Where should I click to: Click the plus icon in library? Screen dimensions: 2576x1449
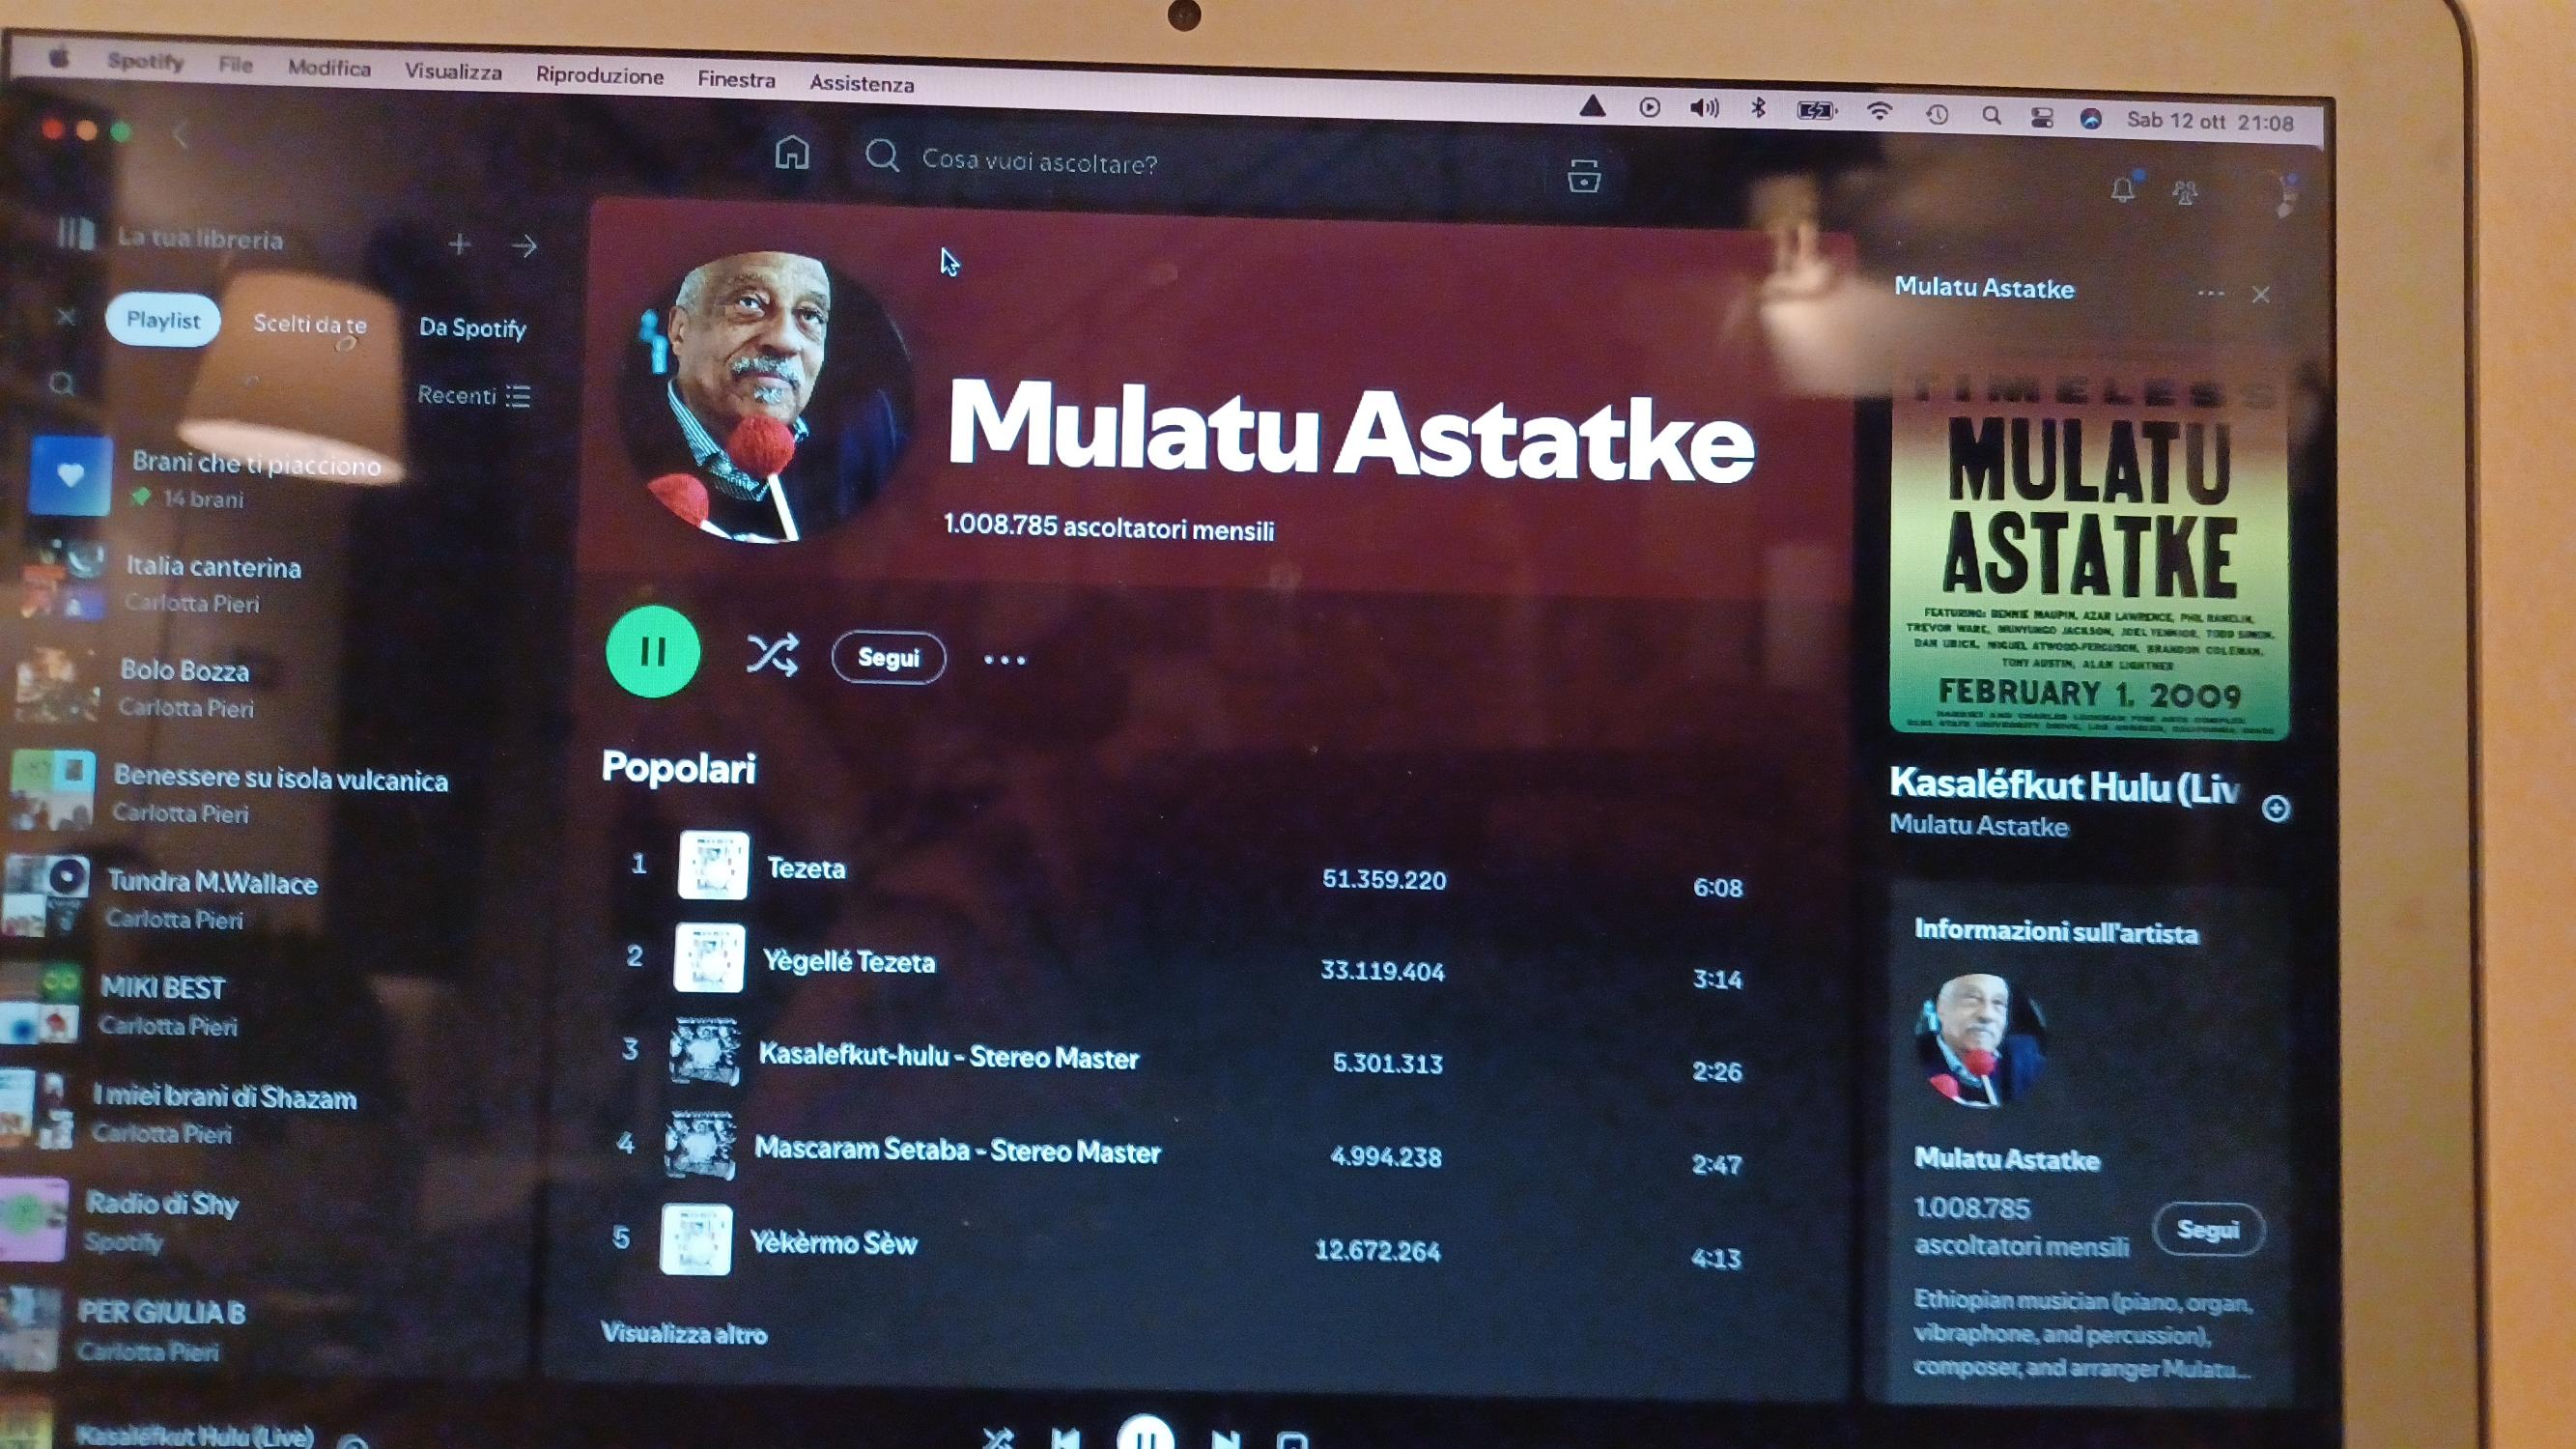pos(459,244)
